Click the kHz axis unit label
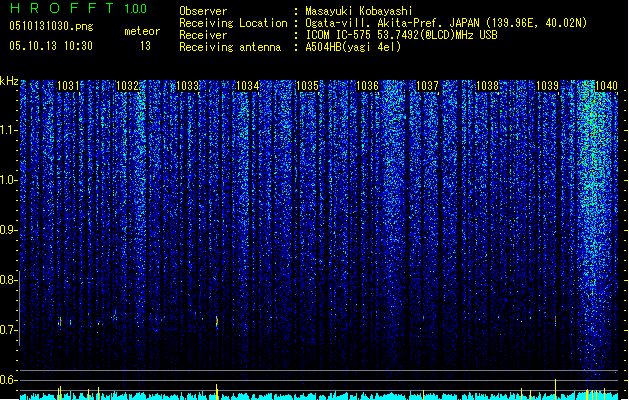Screen dimensions: 629x400 9,81
